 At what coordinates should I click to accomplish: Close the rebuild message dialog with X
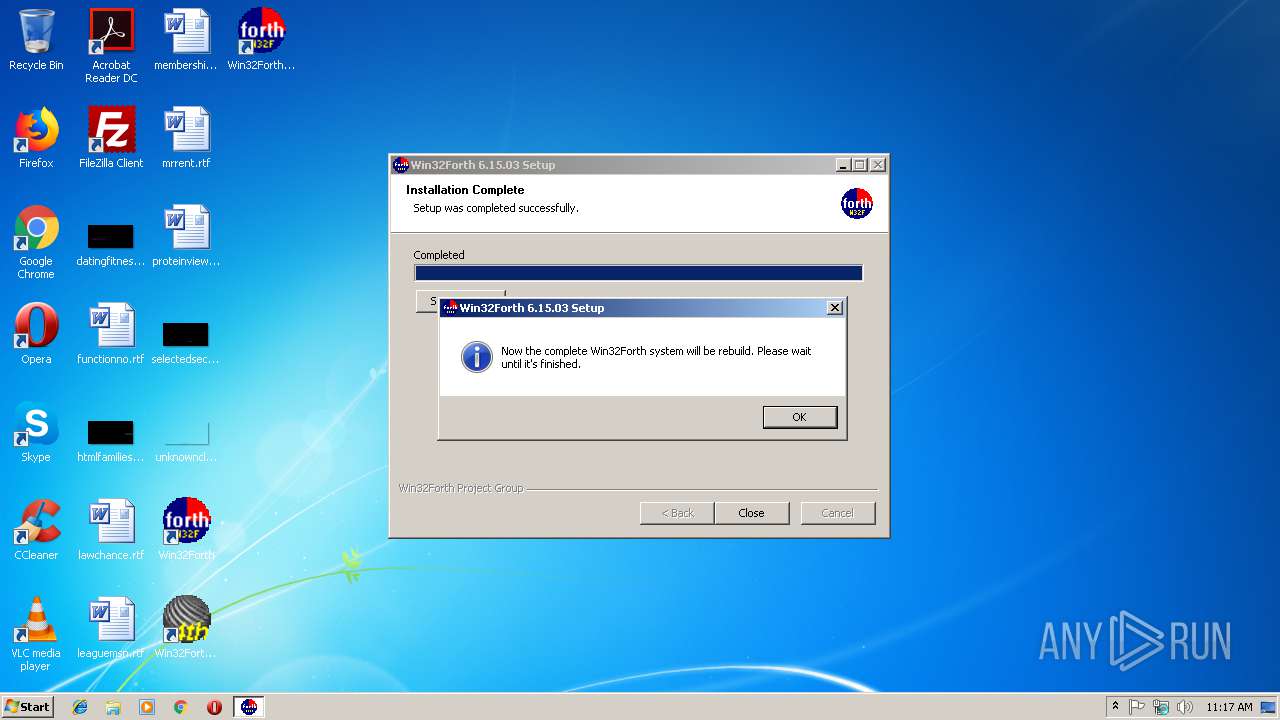pos(835,308)
